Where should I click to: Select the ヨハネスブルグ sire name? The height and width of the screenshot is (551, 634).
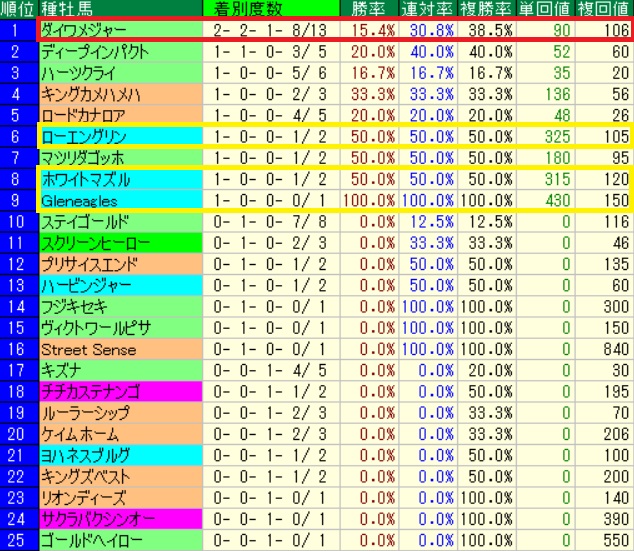(85, 456)
